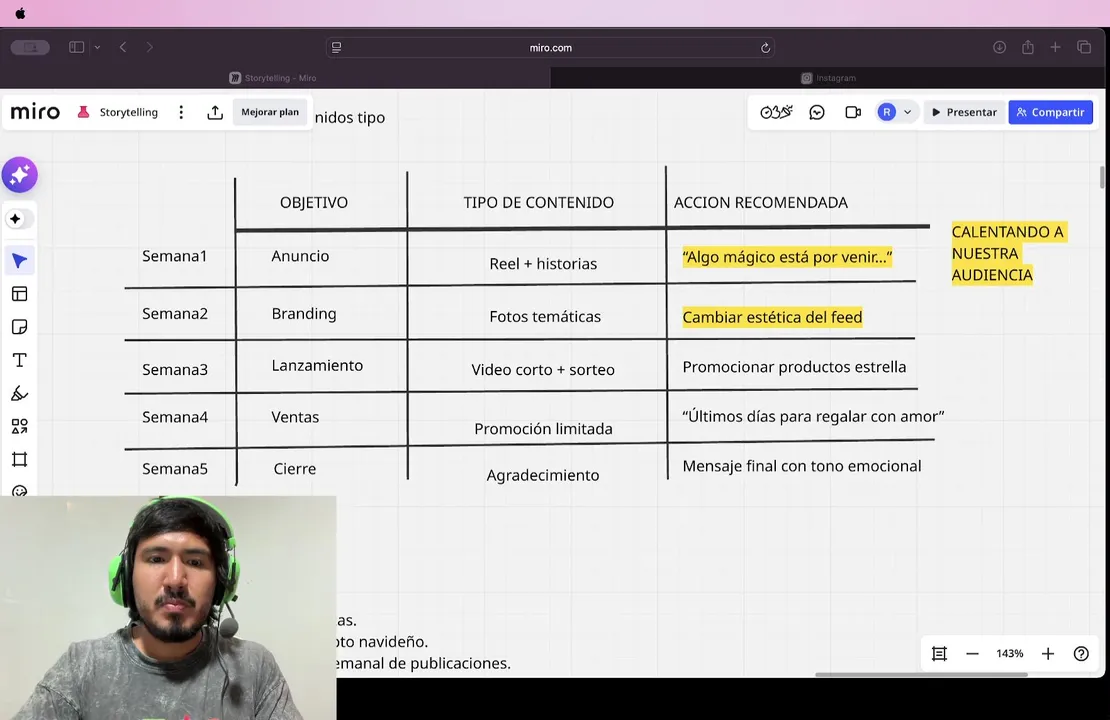Select 'CALENTANDO A NUESTRA AUDIENCIA' note

[1008, 253]
